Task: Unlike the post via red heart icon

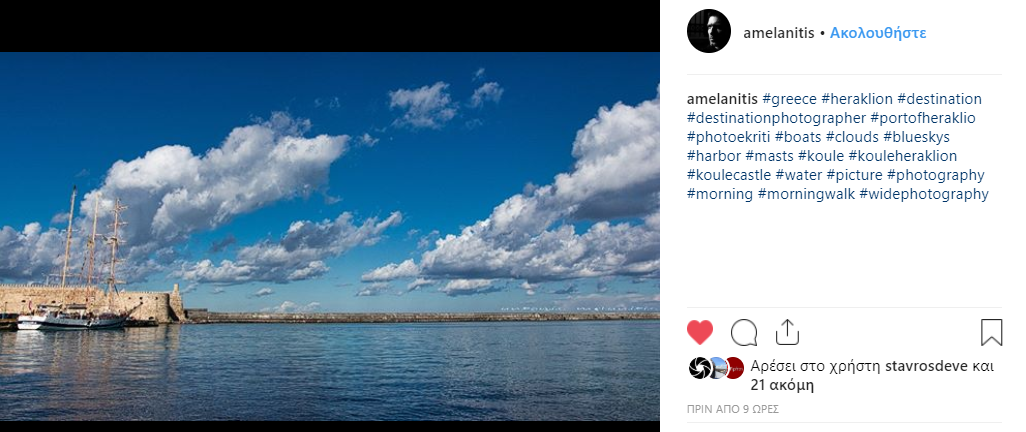Action: coord(699,333)
